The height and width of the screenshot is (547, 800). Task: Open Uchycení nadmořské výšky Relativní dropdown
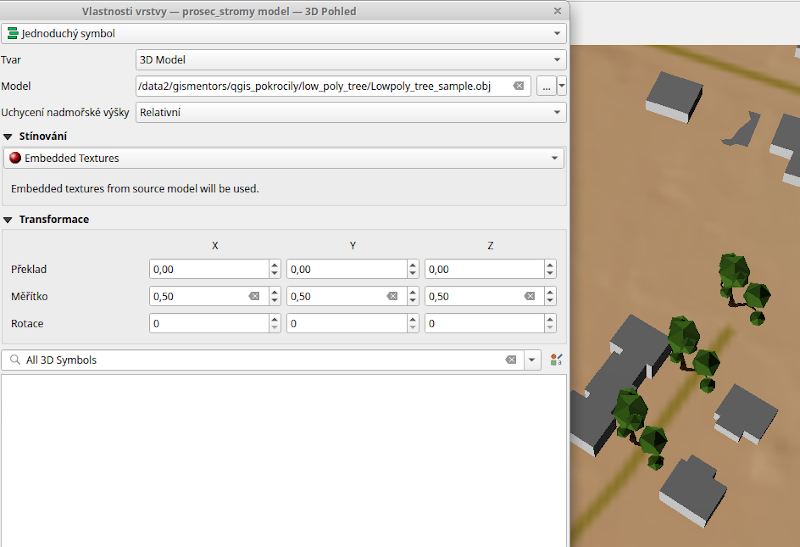click(x=351, y=112)
